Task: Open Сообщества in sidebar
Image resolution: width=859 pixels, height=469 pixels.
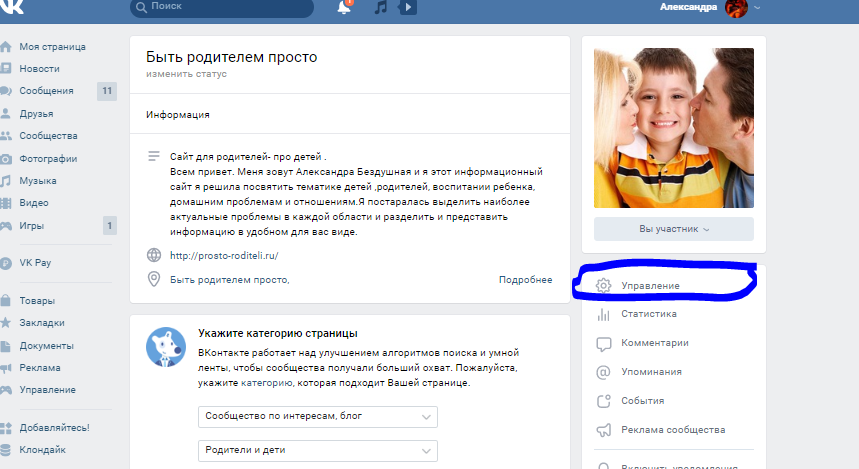Action: pyautogui.click(x=48, y=136)
